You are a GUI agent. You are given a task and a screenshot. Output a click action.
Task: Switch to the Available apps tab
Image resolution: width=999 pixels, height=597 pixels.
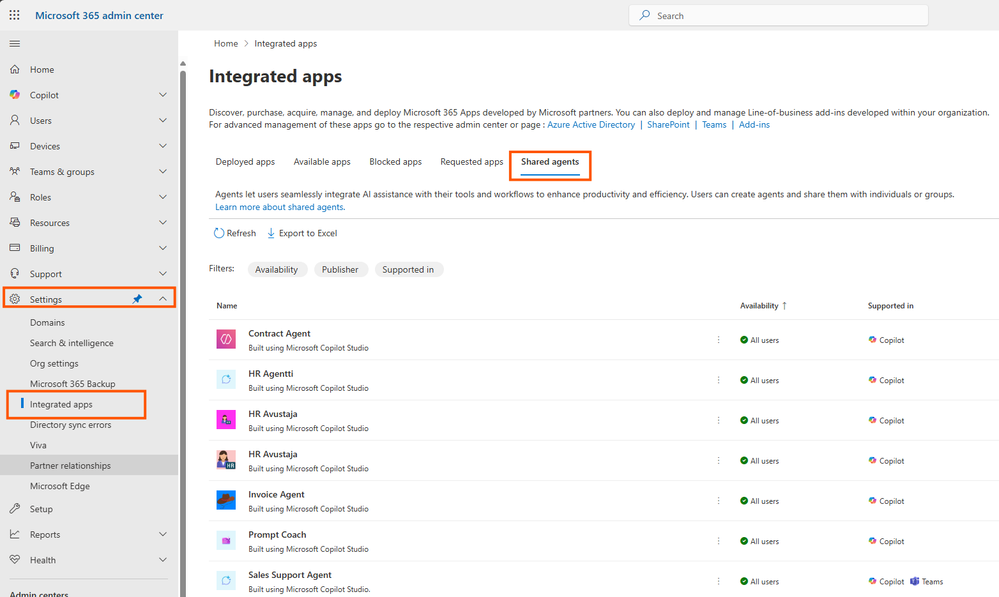[x=322, y=162]
